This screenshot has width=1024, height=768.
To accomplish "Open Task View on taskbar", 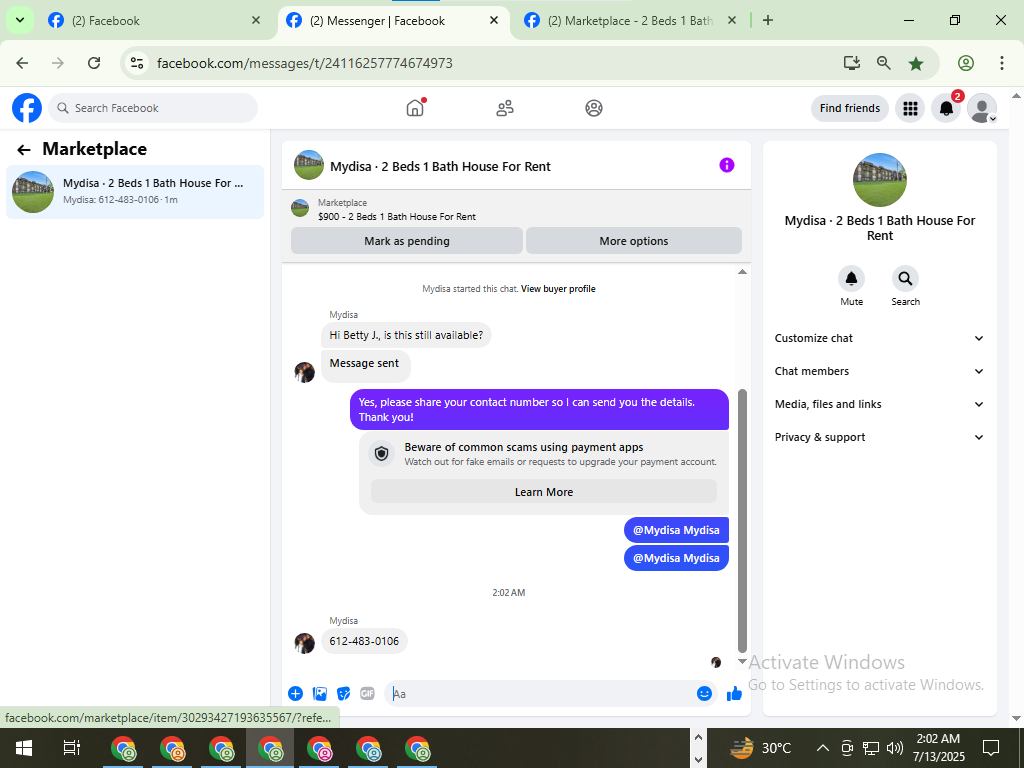I will pyautogui.click(x=71, y=748).
